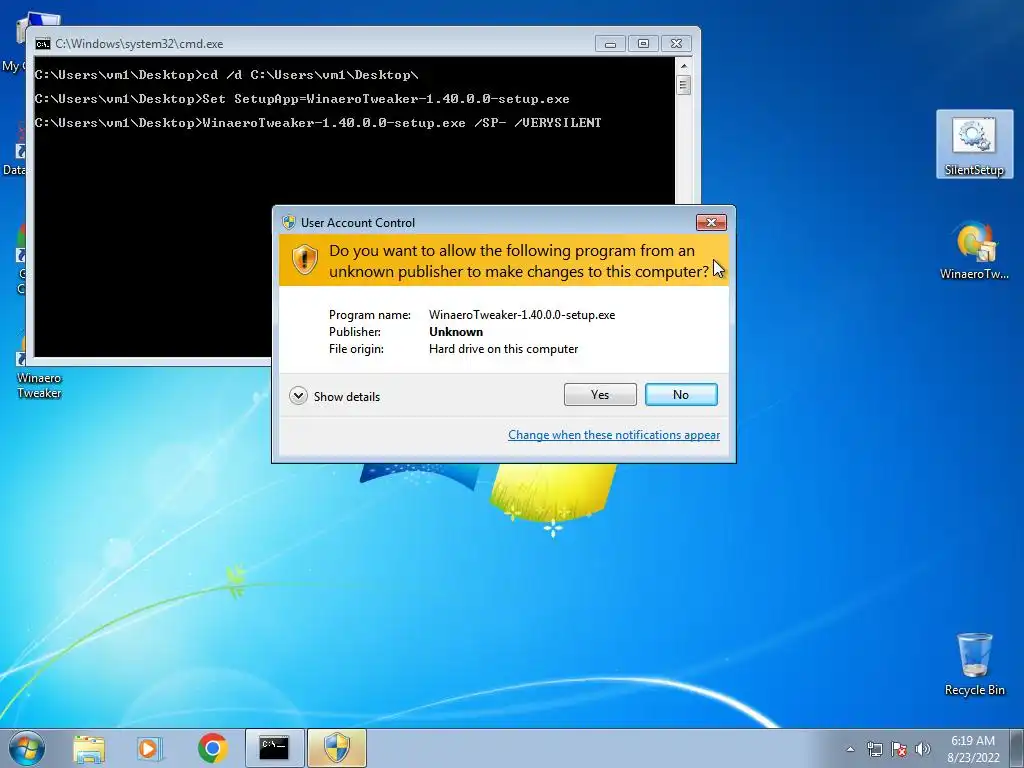The image size is (1024, 768).
Task: Click the 'cd /d' command line in cmd
Action: coord(227,74)
